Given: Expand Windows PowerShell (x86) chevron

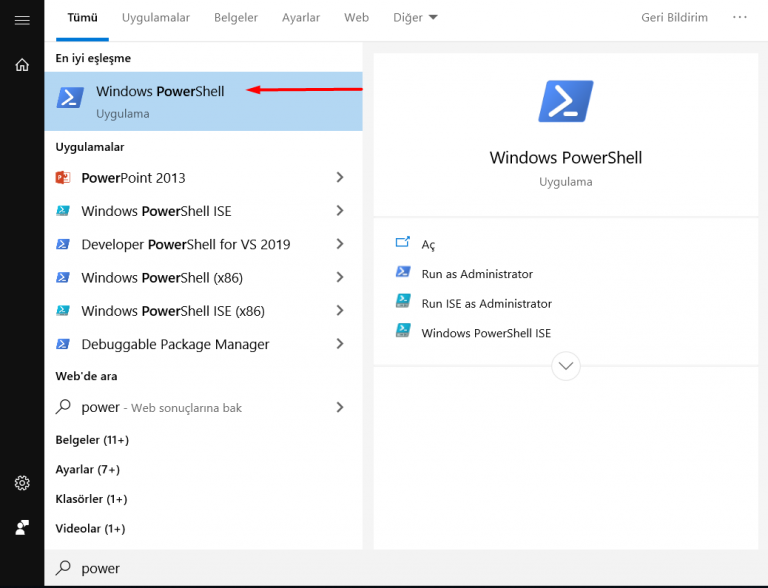Looking at the screenshot, I should tap(340, 277).
